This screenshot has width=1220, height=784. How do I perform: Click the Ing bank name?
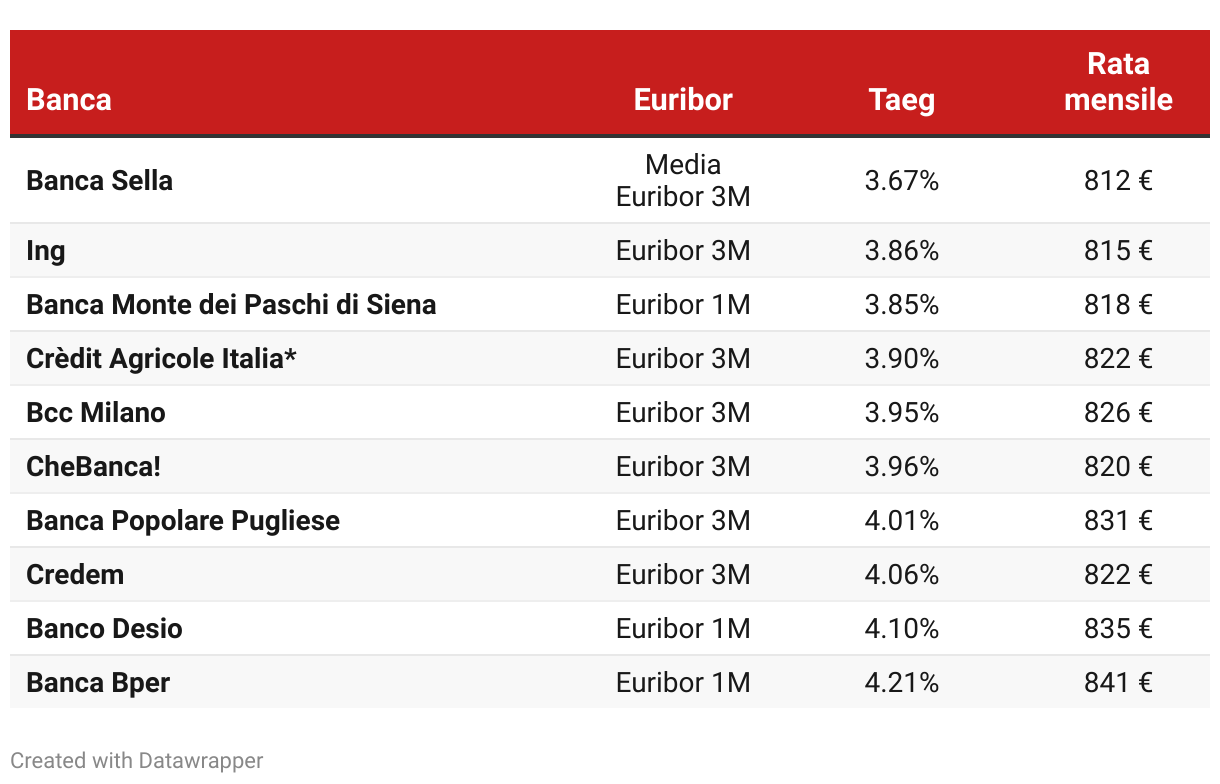coord(45,251)
